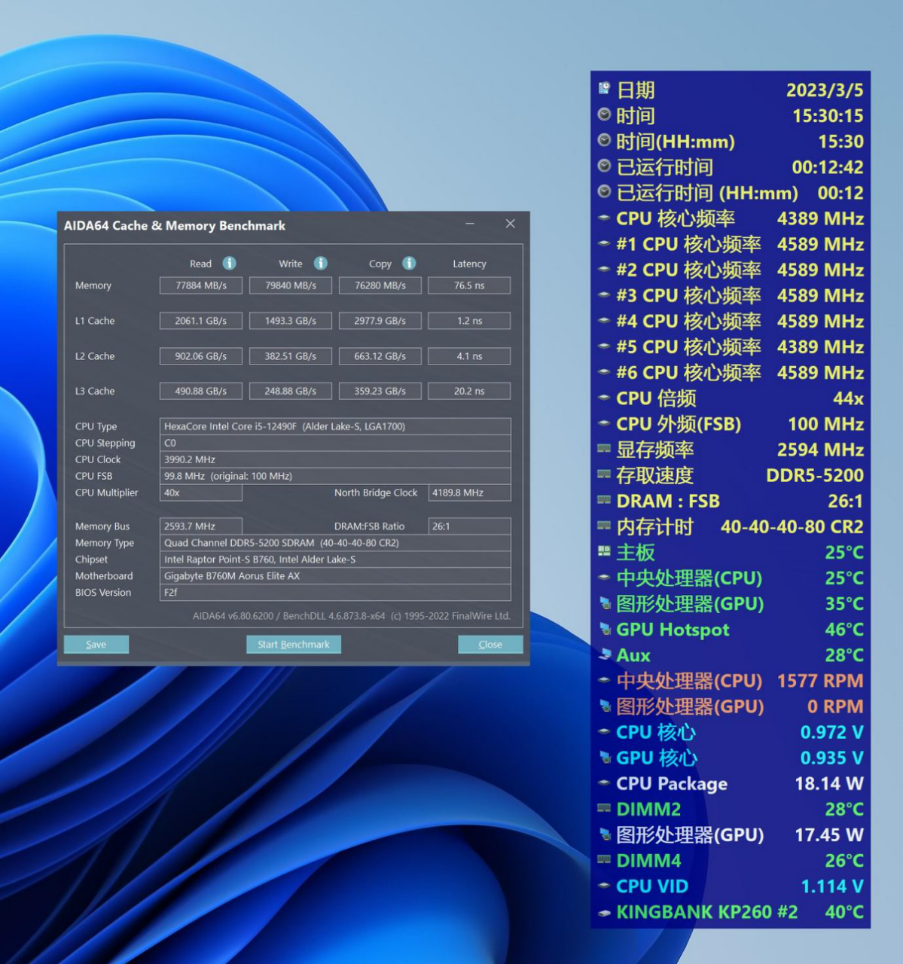
Task: Click the Memory Bus 2593.7 MHz field
Action: tap(201, 526)
